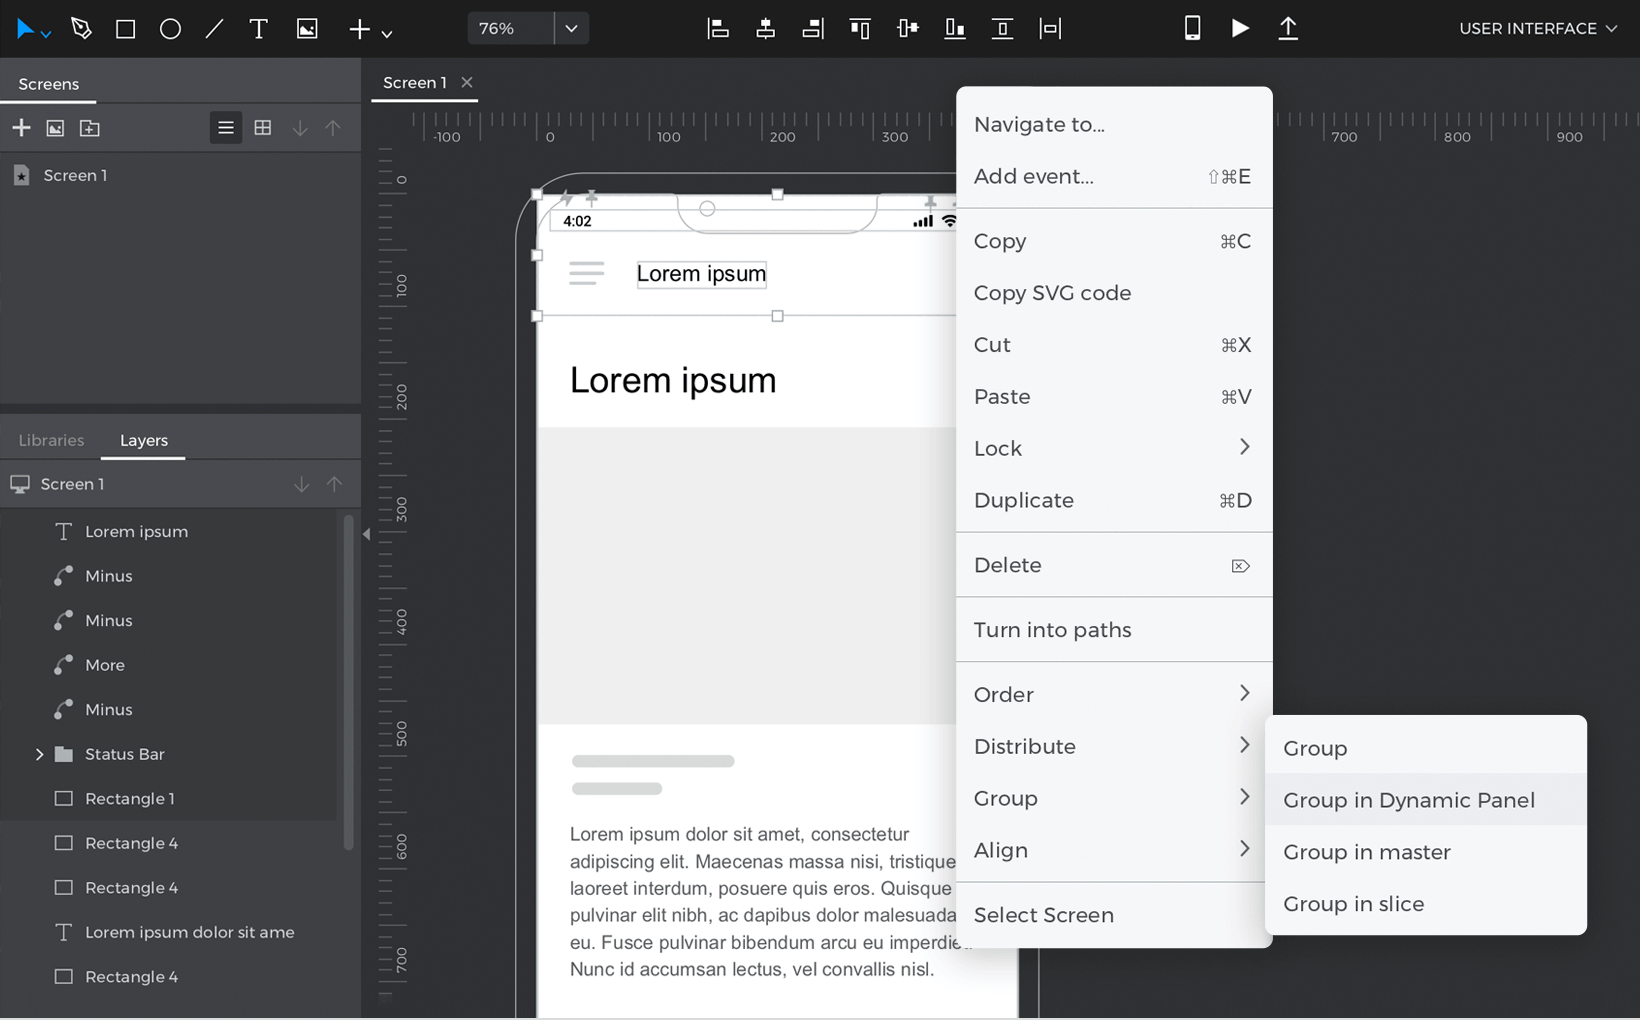
Task: Select Copy SVG code menu item
Action: click(x=1052, y=293)
